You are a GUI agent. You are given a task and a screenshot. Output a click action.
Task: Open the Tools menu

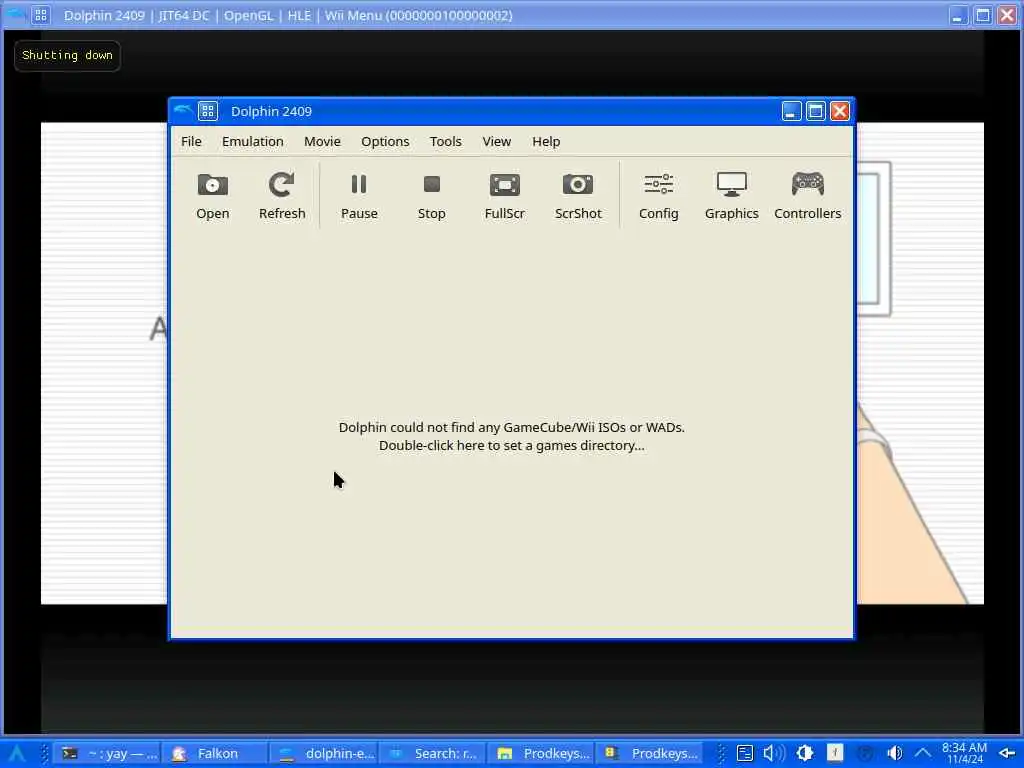(x=445, y=142)
